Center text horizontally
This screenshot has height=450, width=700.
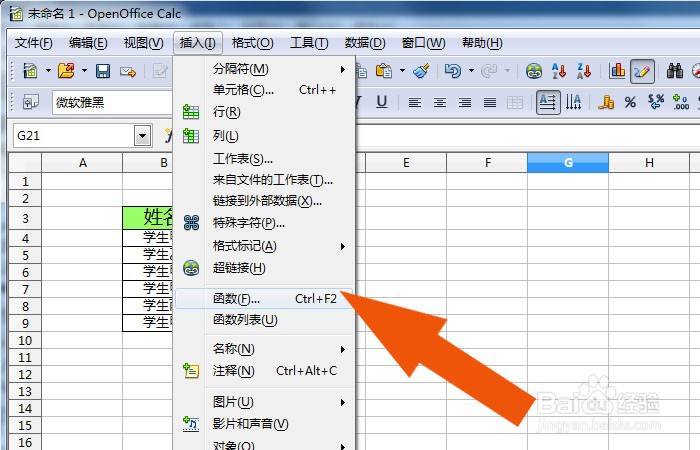440,103
